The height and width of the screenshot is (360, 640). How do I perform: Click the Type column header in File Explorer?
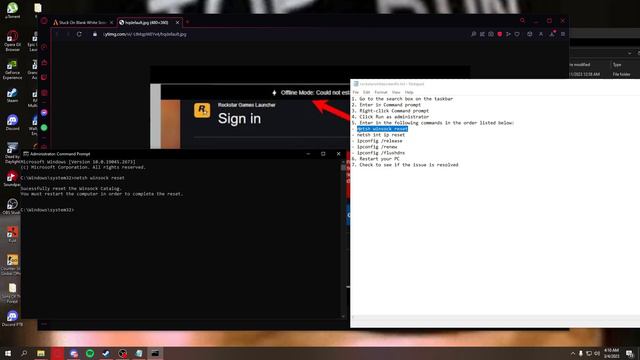pyautogui.click(x=617, y=64)
